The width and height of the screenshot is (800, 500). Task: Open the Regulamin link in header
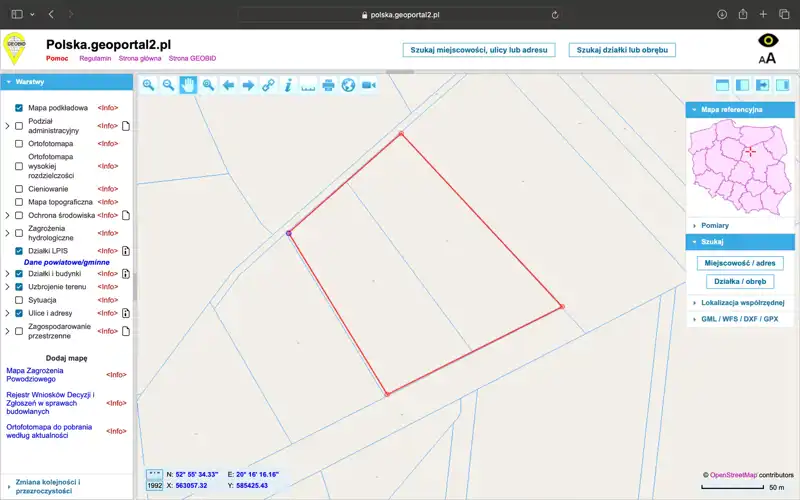click(95, 59)
